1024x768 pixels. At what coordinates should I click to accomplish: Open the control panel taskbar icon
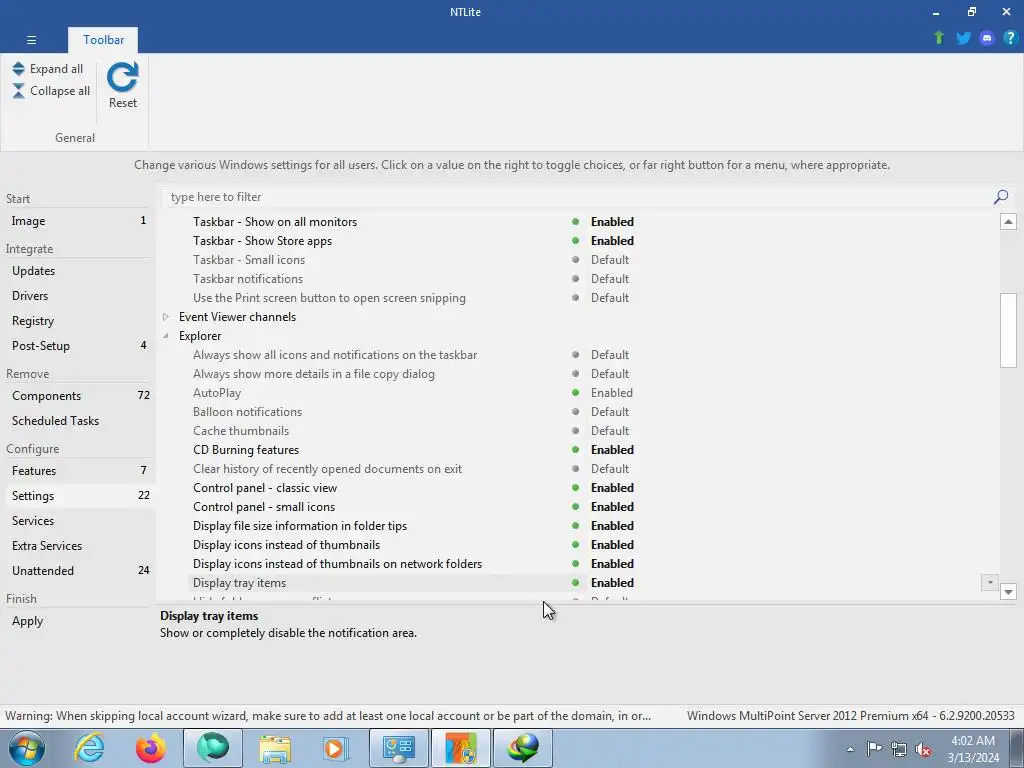pyautogui.click(x=398, y=748)
